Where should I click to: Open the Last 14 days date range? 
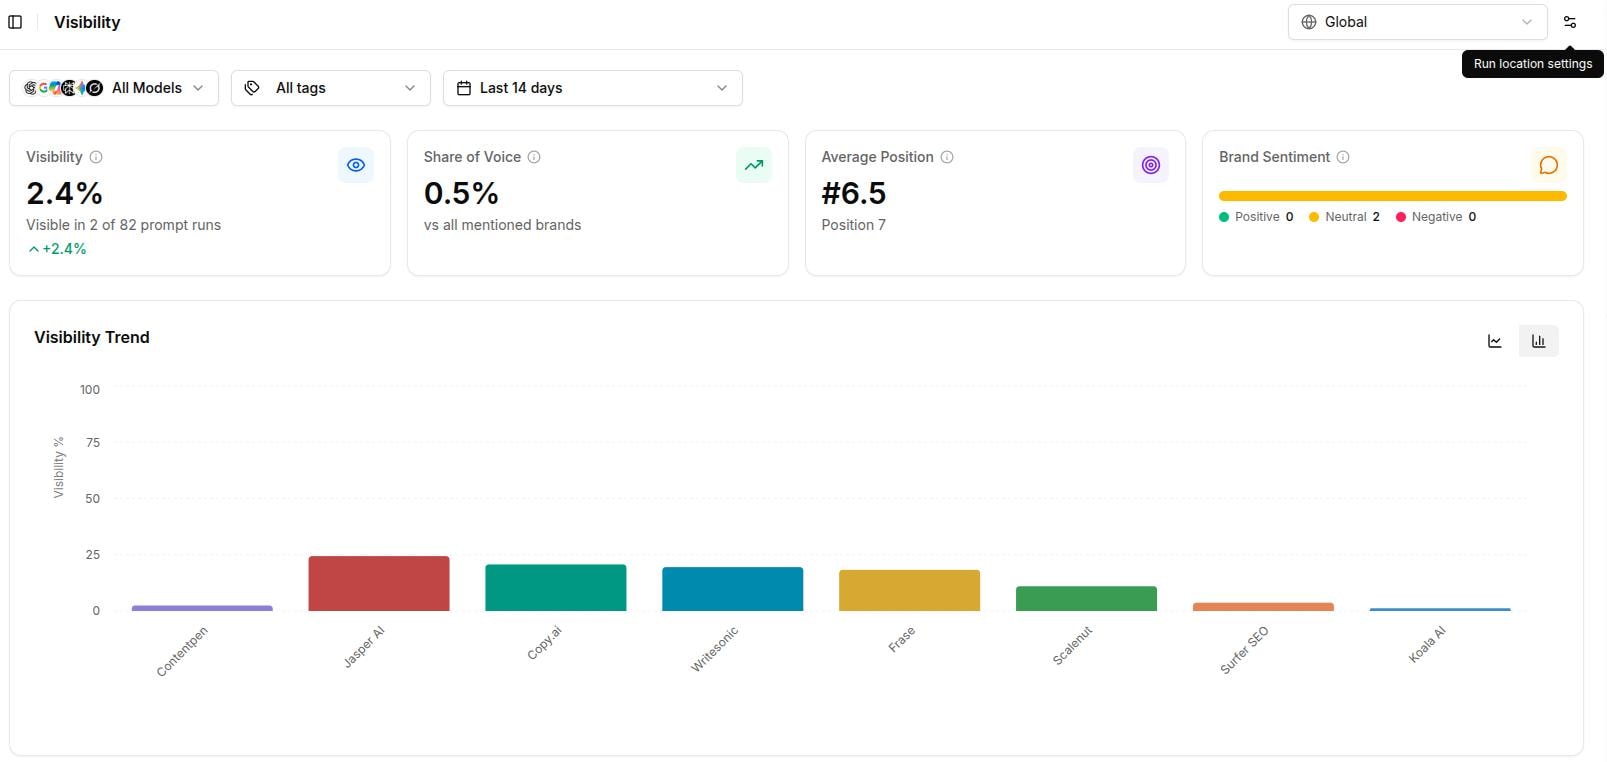tap(593, 88)
